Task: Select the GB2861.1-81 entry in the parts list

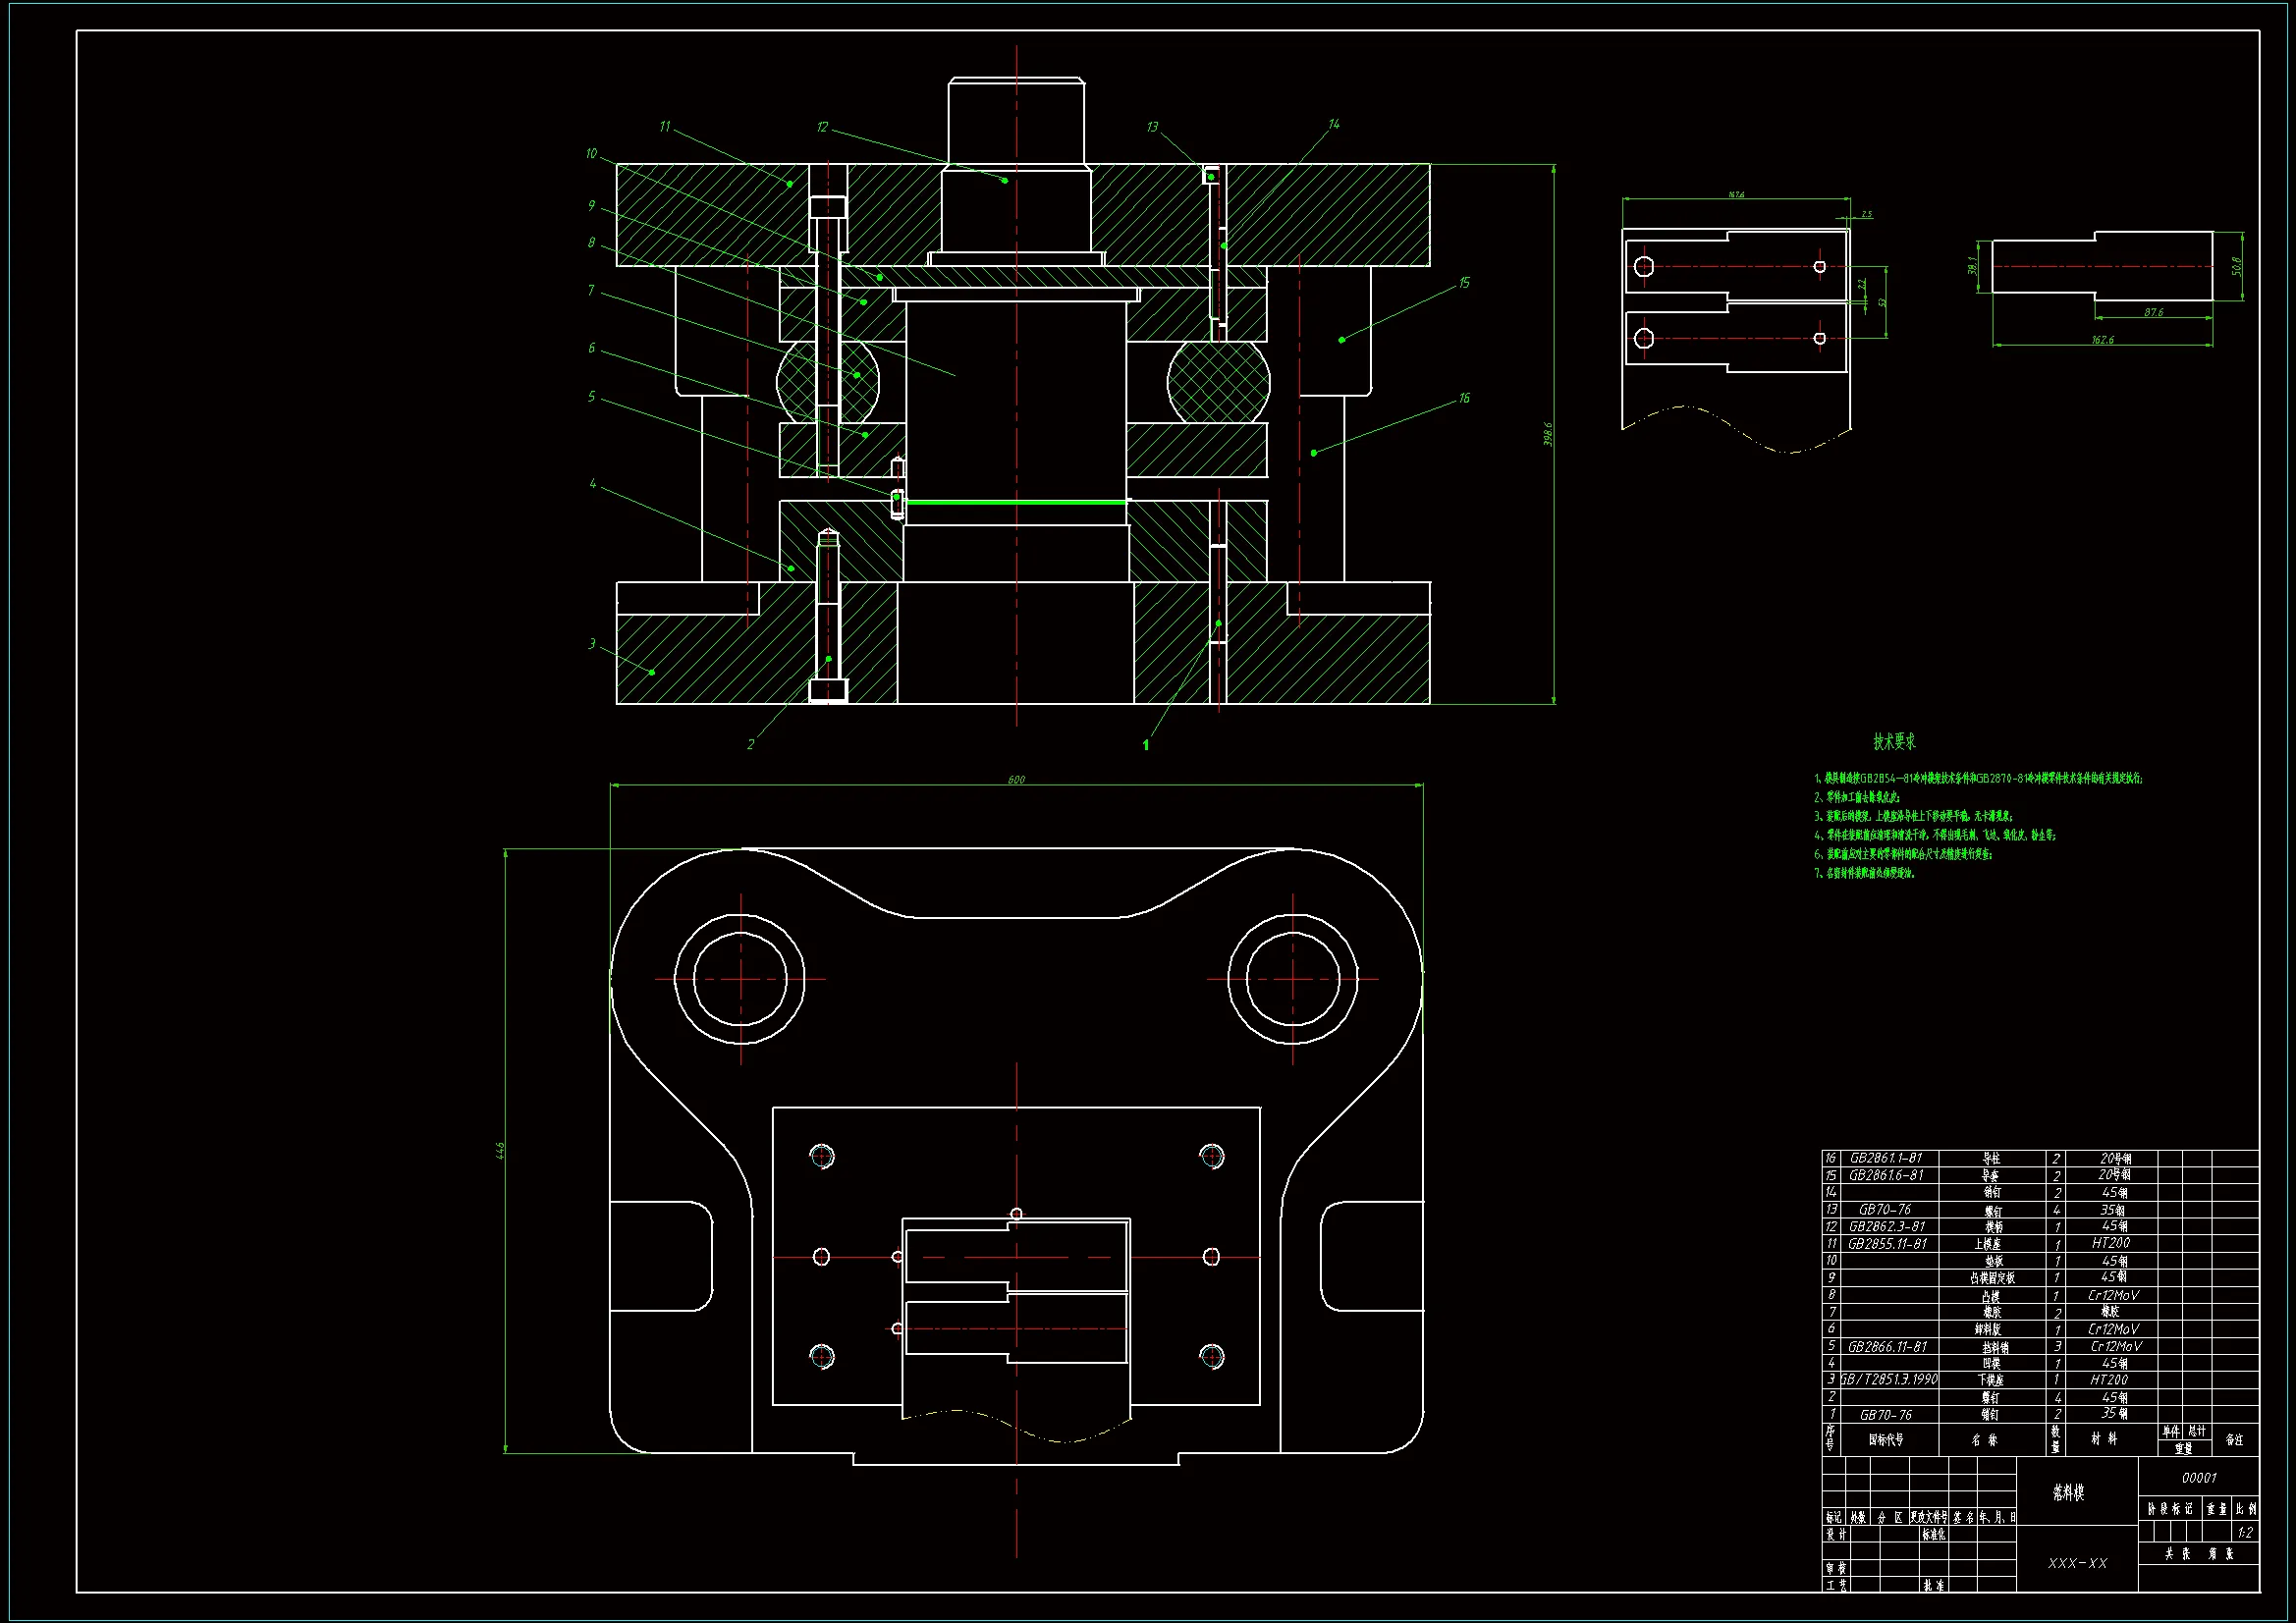Action: pyautogui.click(x=1886, y=1158)
